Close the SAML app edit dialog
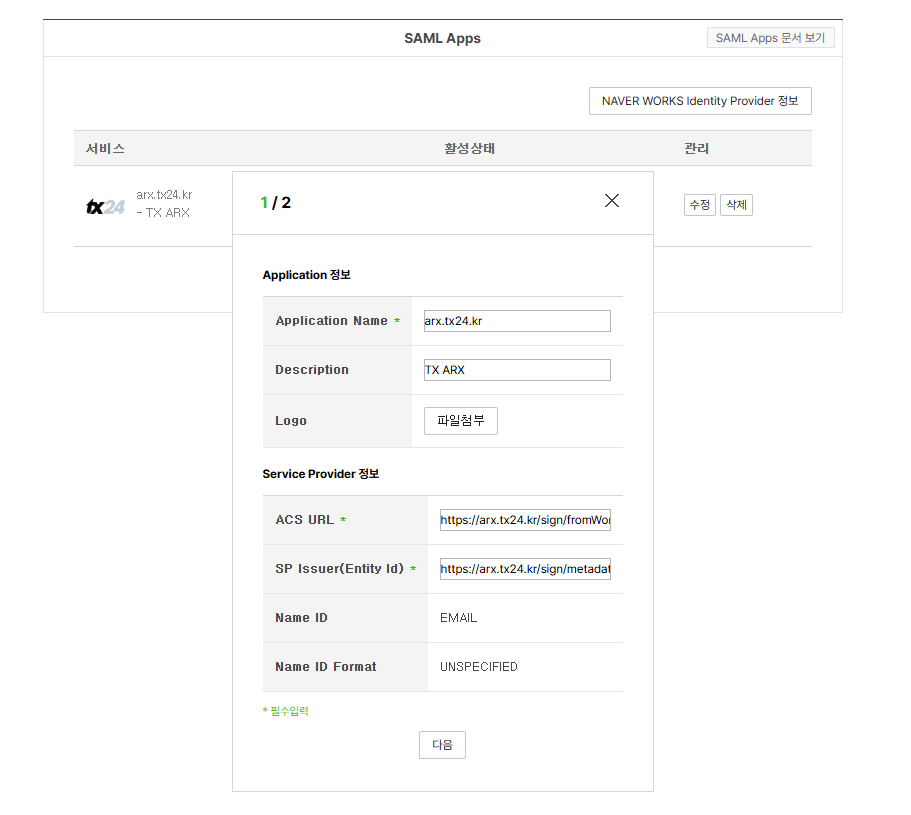 tap(612, 201)
